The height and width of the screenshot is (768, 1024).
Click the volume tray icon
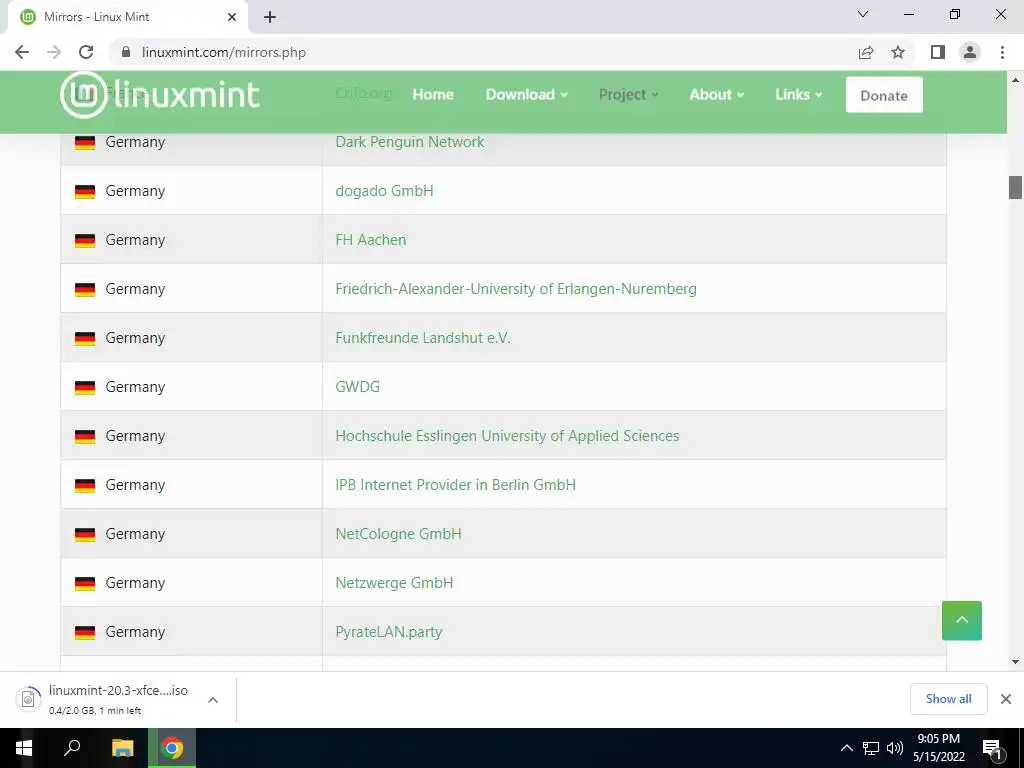pos(895,748)
